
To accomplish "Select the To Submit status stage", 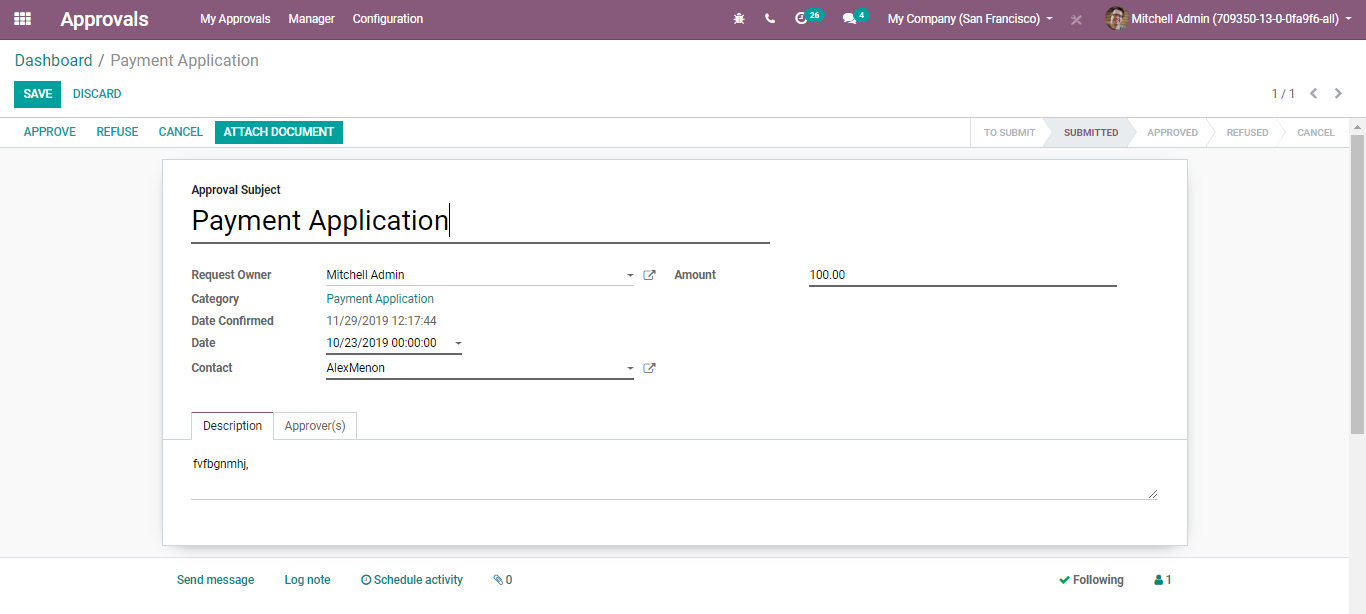I will point(1009,133).
